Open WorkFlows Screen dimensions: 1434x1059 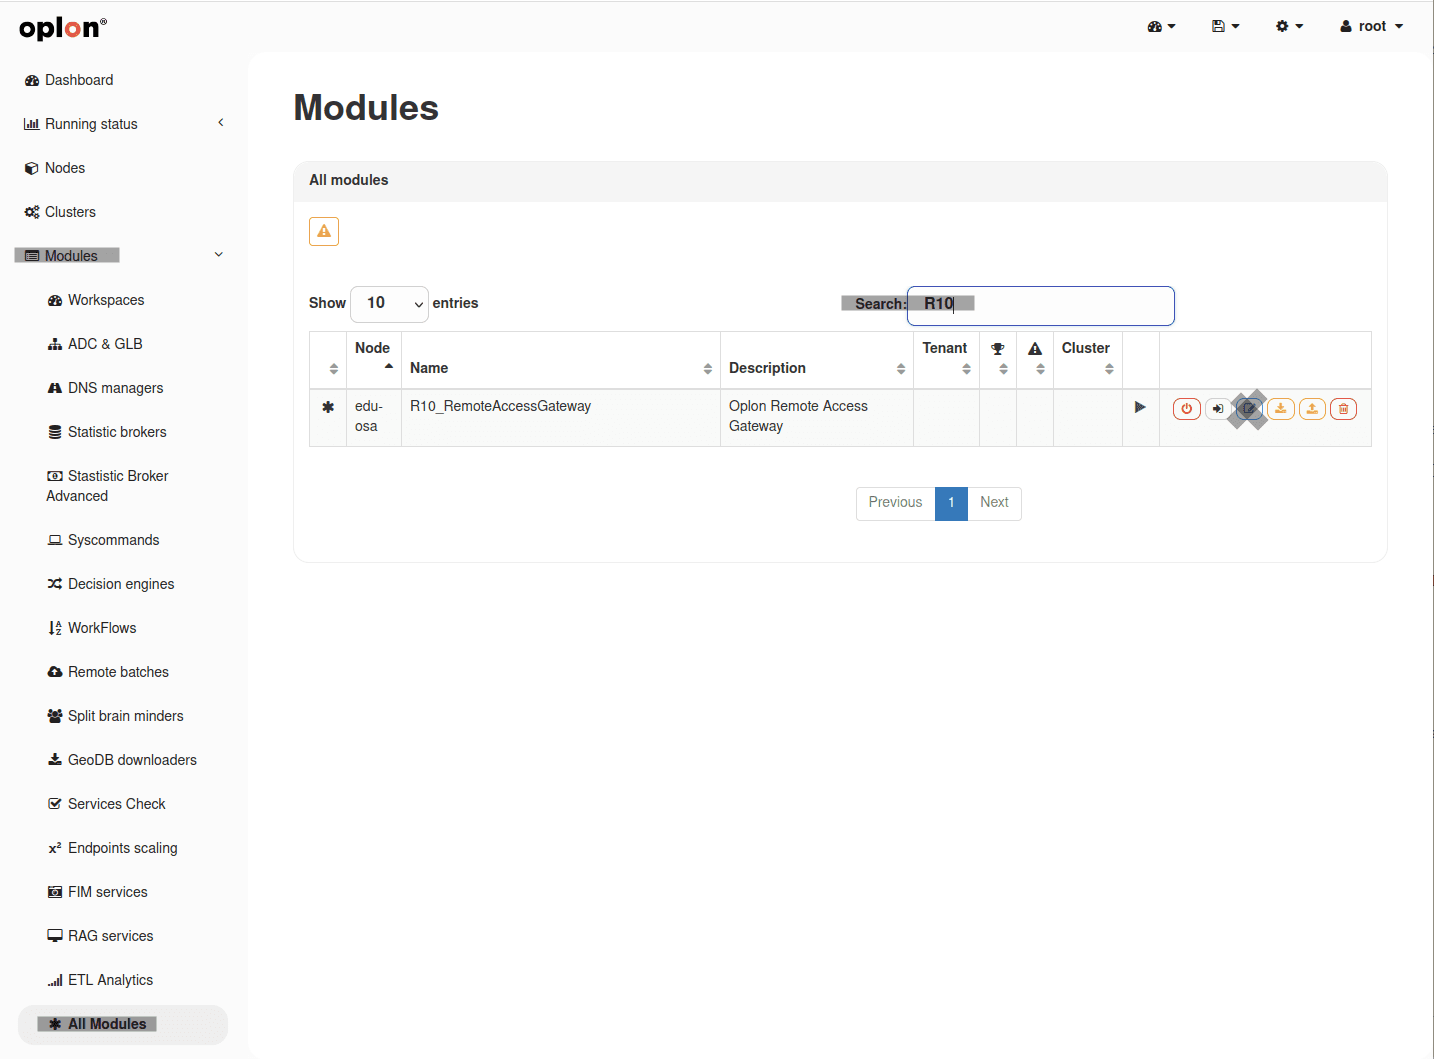pos(92,628)
